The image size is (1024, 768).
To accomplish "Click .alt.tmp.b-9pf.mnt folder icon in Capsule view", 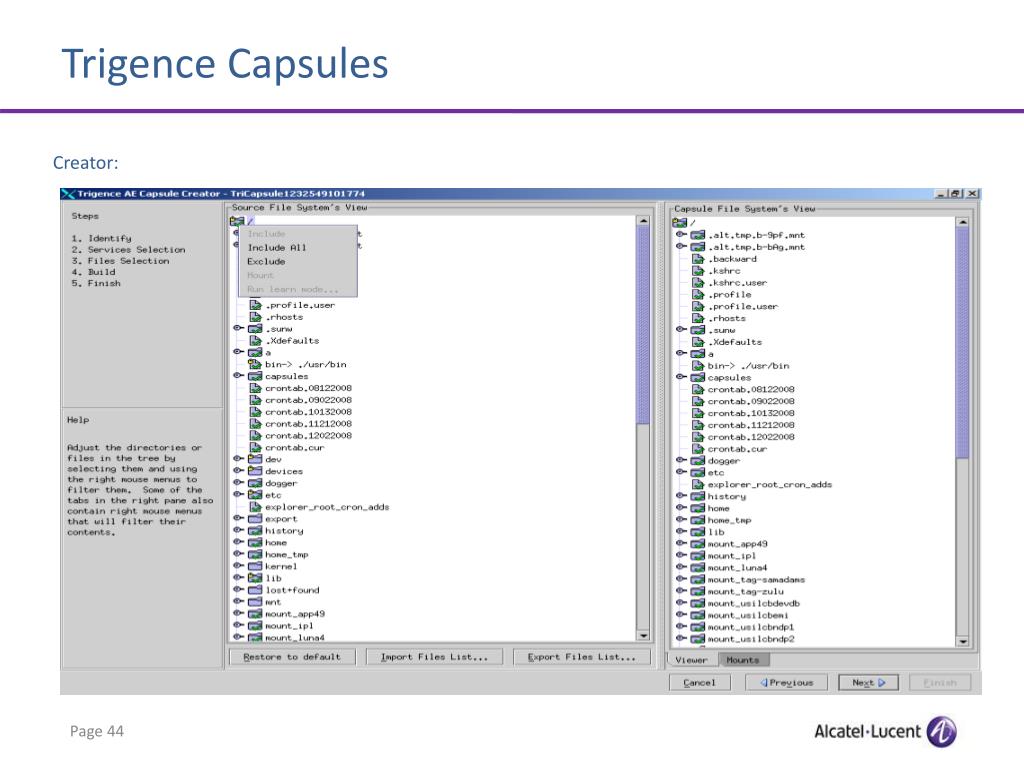I will [x=697, y=235].
